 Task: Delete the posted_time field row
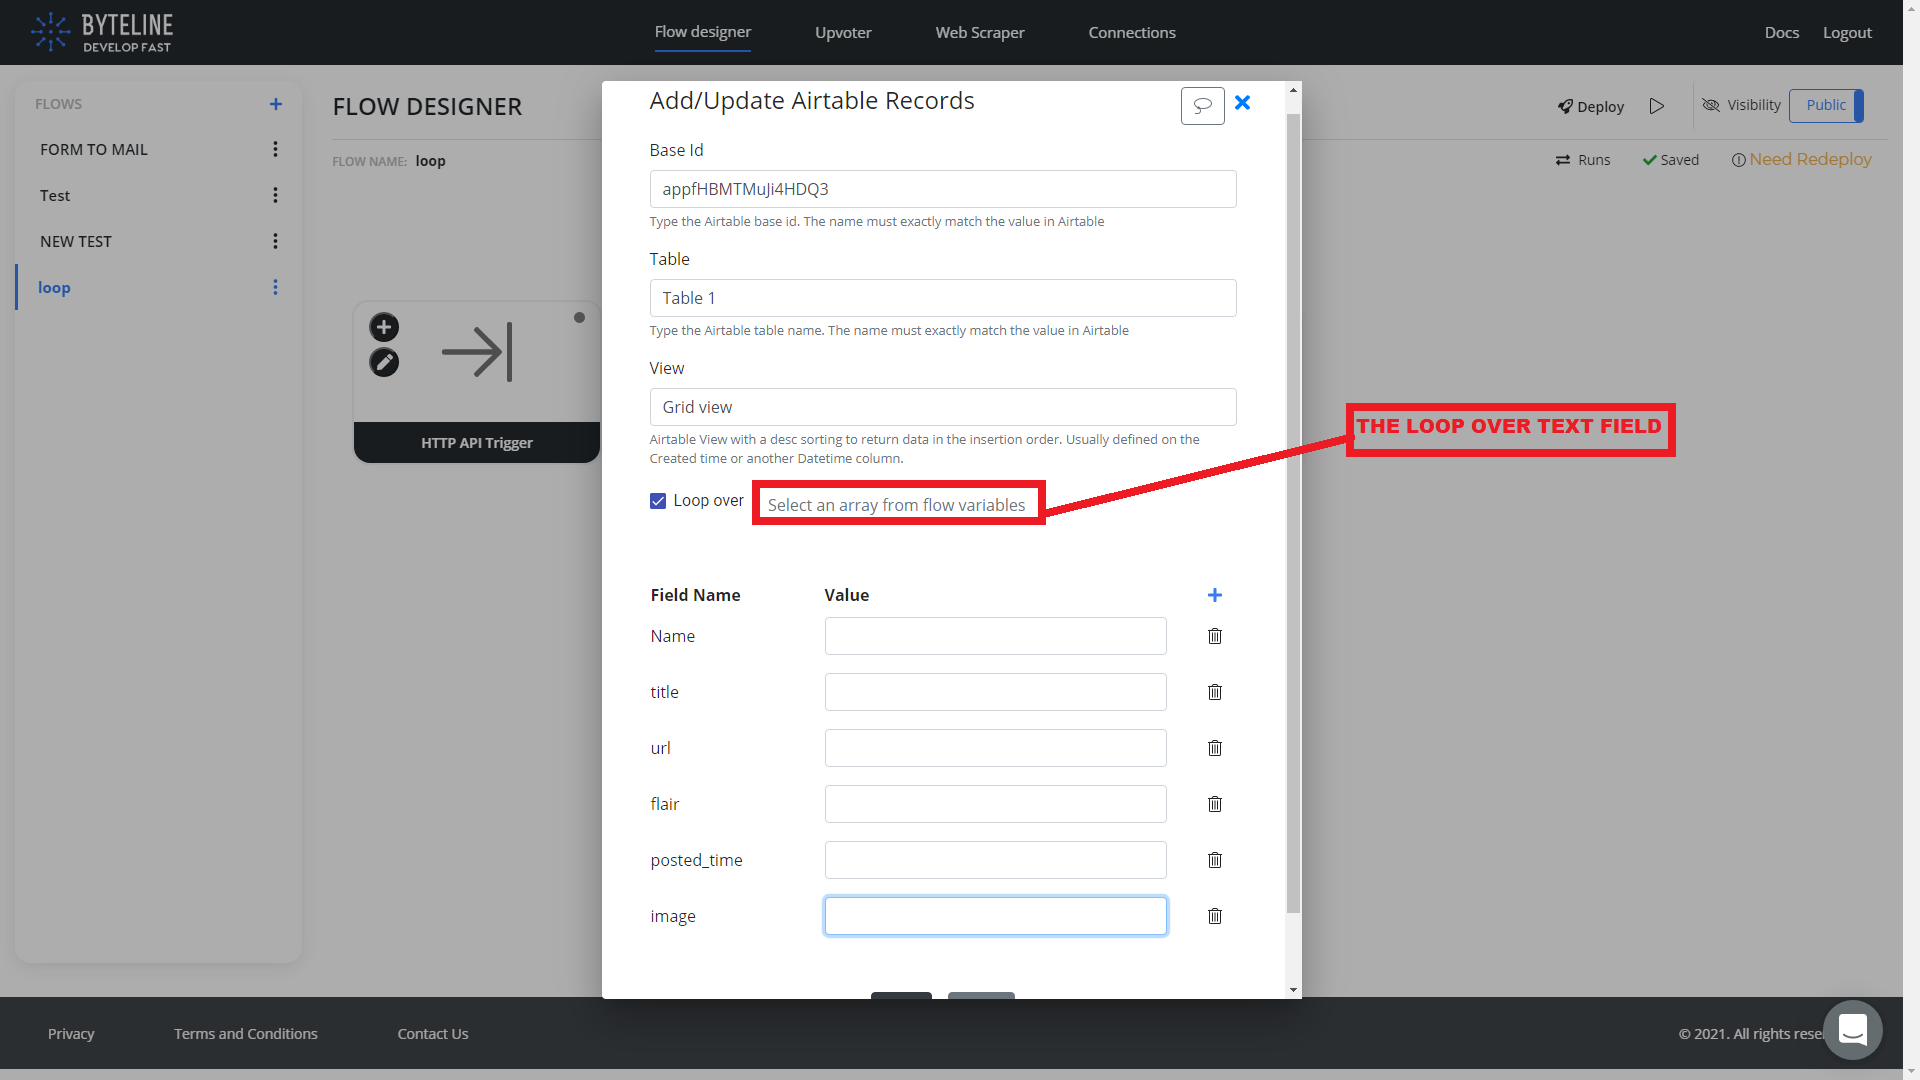click(x=1215, y=860)
